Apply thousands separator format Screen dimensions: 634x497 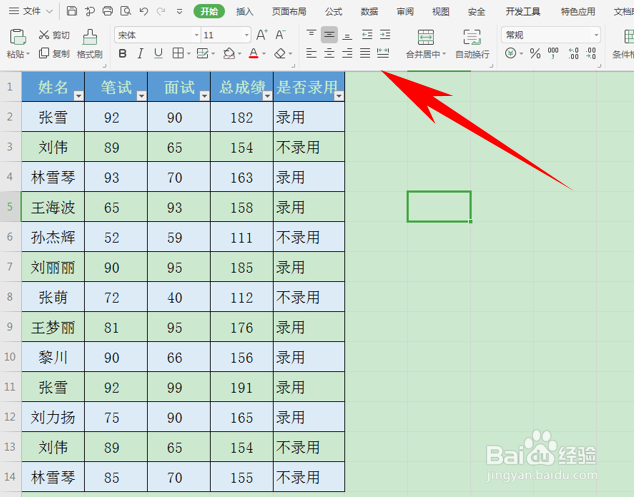tap(553, 53)
